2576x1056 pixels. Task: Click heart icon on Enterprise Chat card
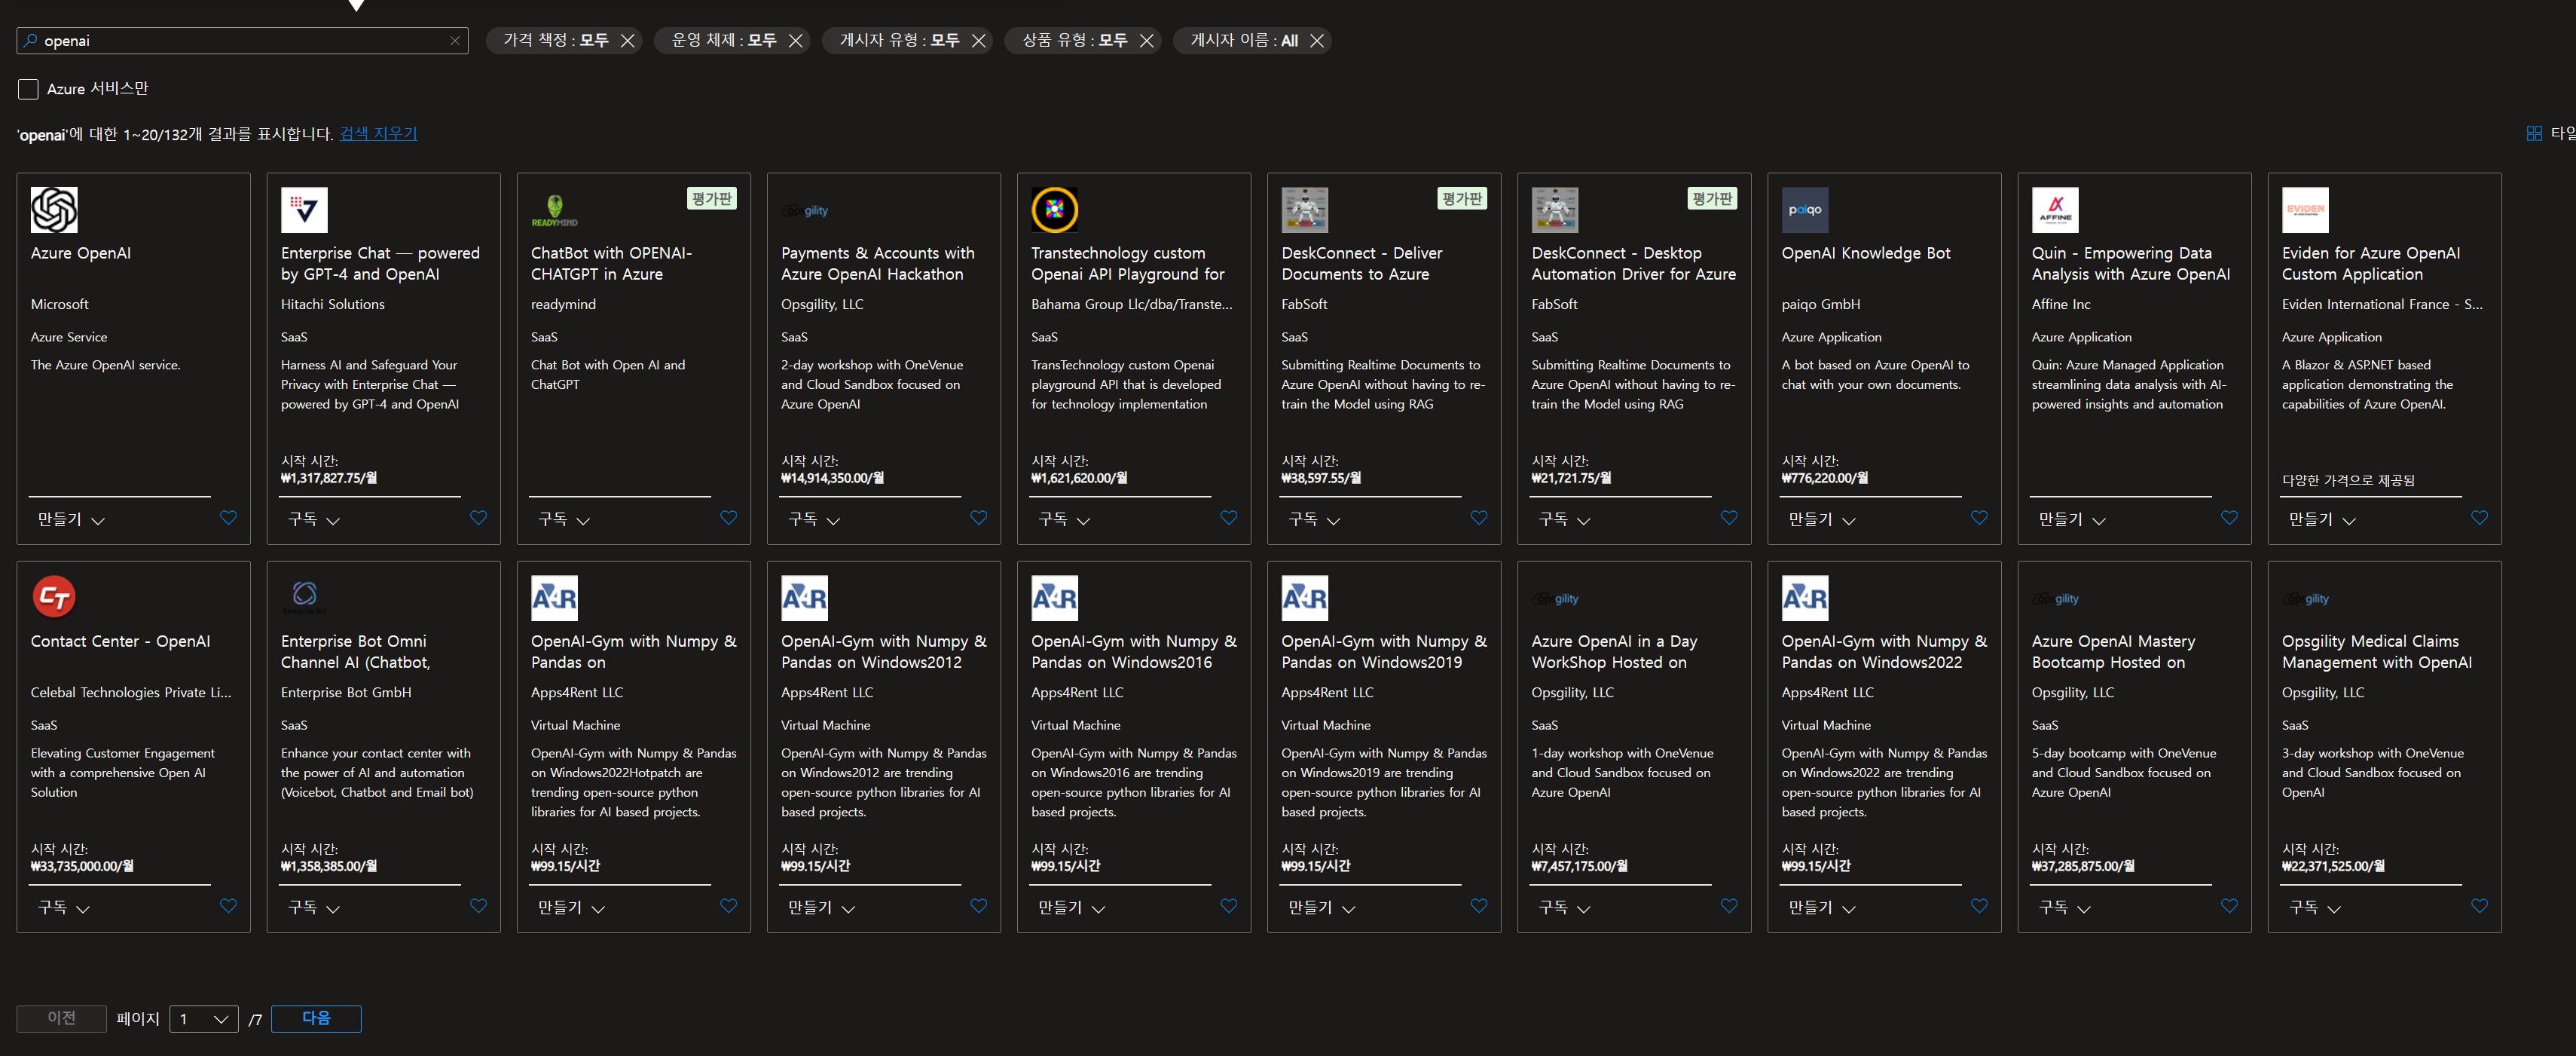pos(478,518)
